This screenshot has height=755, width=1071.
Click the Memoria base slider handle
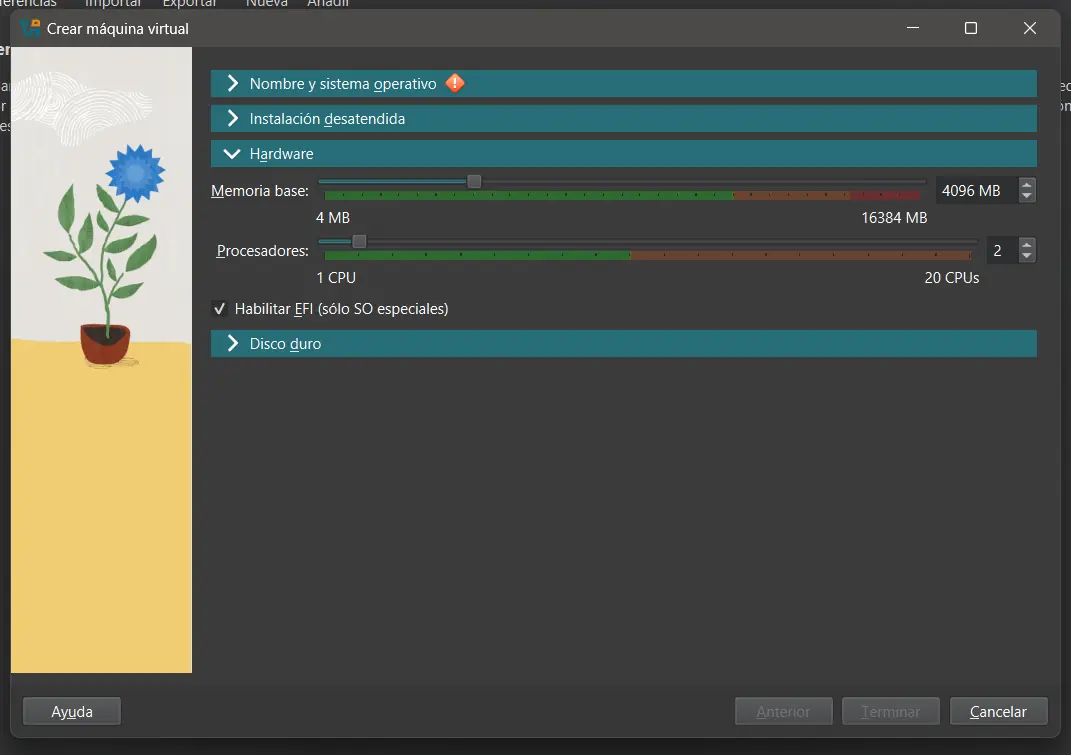tap(474, 181)
